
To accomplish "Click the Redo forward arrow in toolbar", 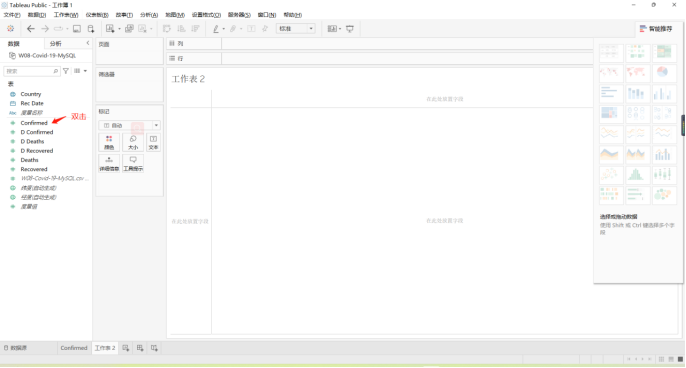I will coord(45,29).
